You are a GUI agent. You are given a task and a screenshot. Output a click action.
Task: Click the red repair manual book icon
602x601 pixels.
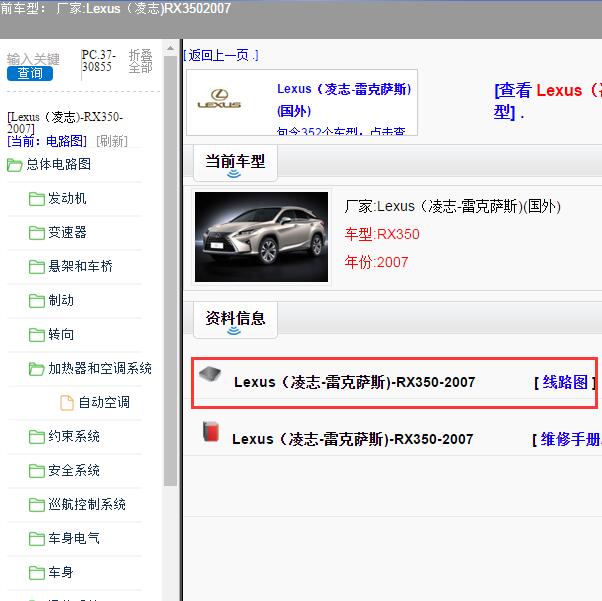coord(211,431)
